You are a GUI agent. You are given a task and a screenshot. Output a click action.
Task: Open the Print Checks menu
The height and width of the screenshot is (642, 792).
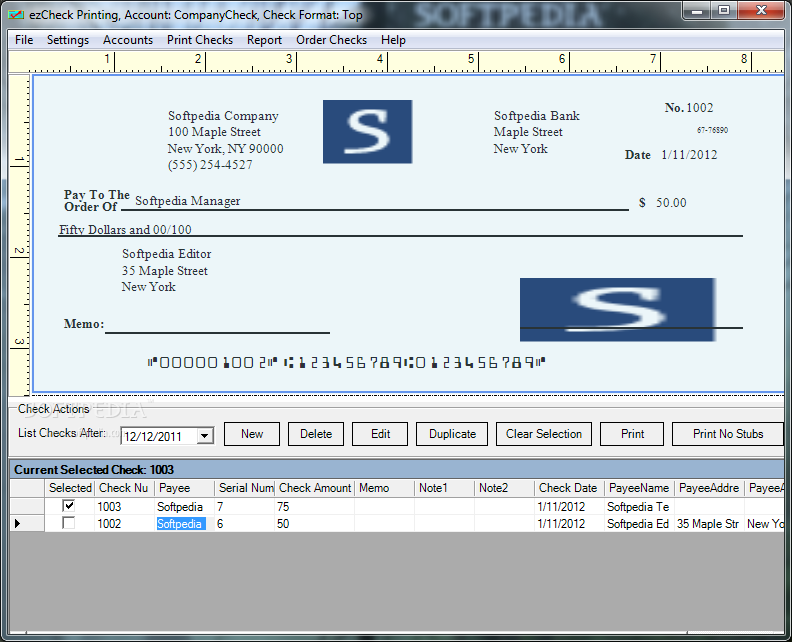click(200, 40)
